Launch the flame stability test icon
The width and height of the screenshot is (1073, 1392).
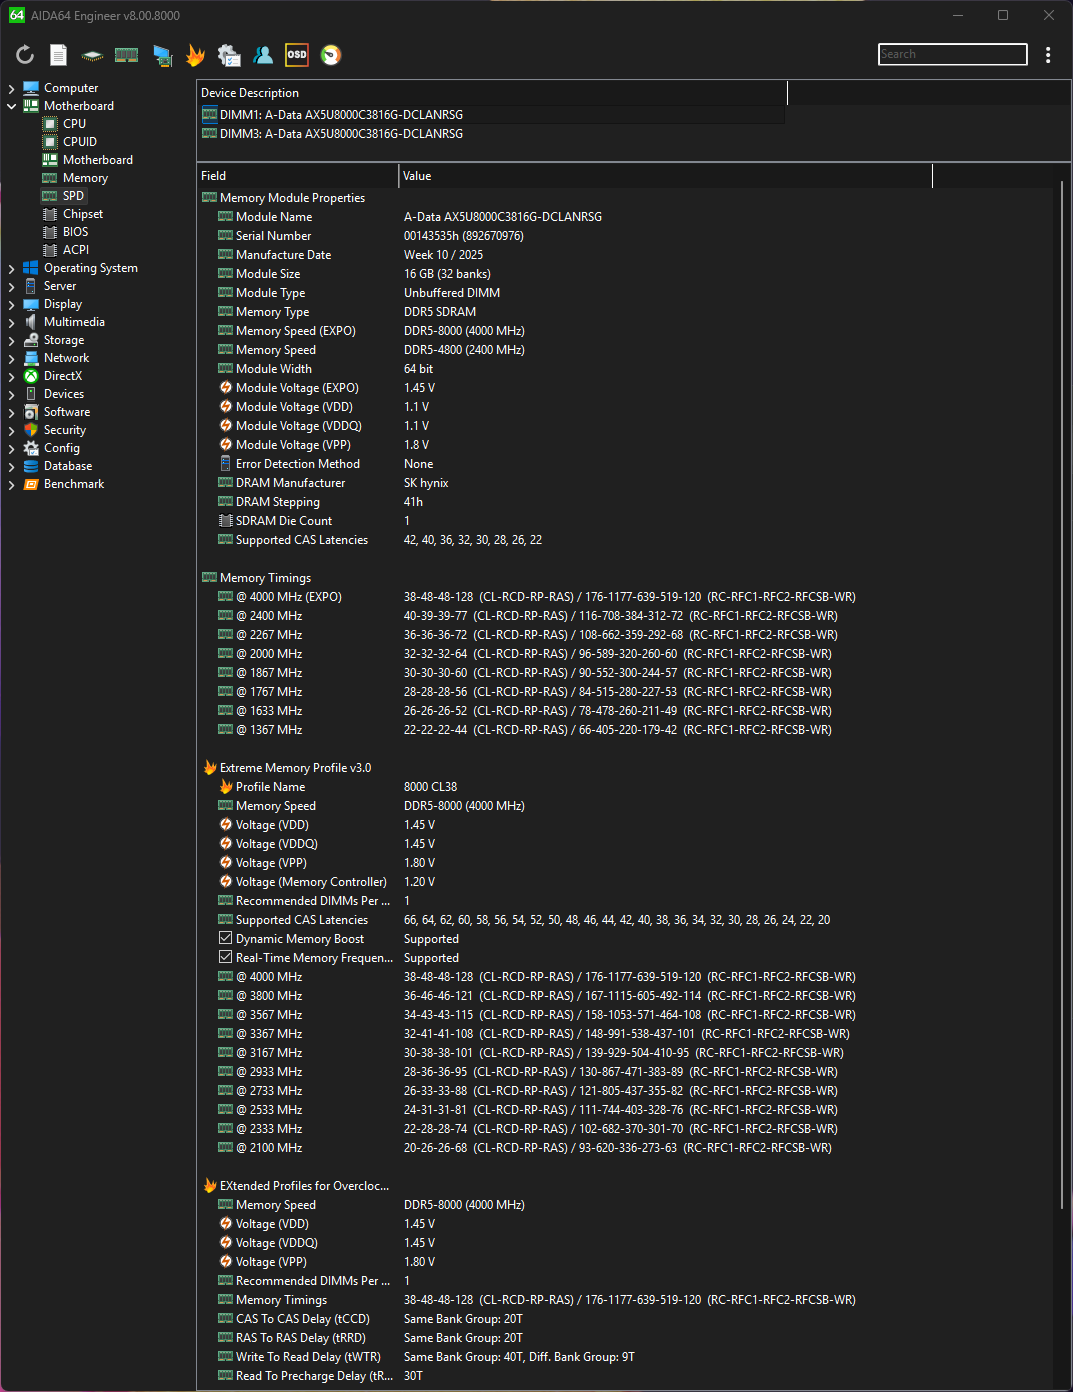point(196,55)
